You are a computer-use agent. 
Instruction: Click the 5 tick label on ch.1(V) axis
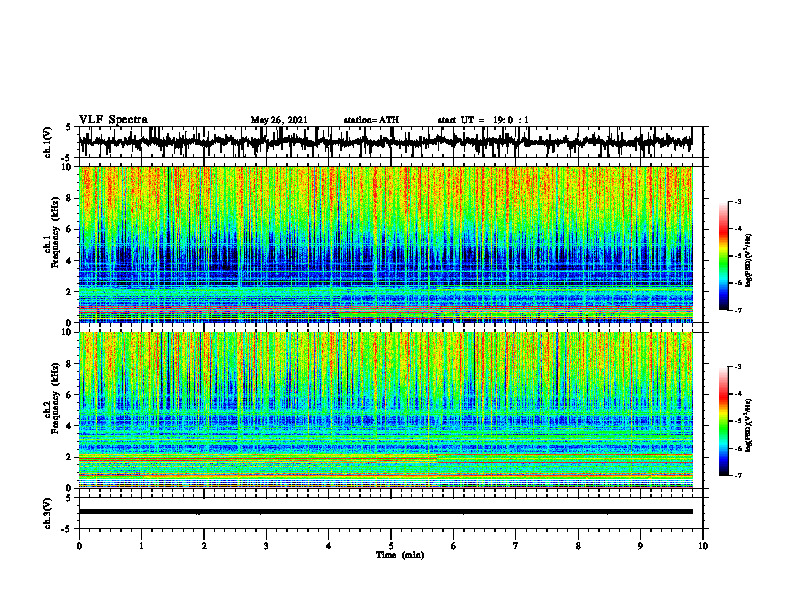pos(69,127)
